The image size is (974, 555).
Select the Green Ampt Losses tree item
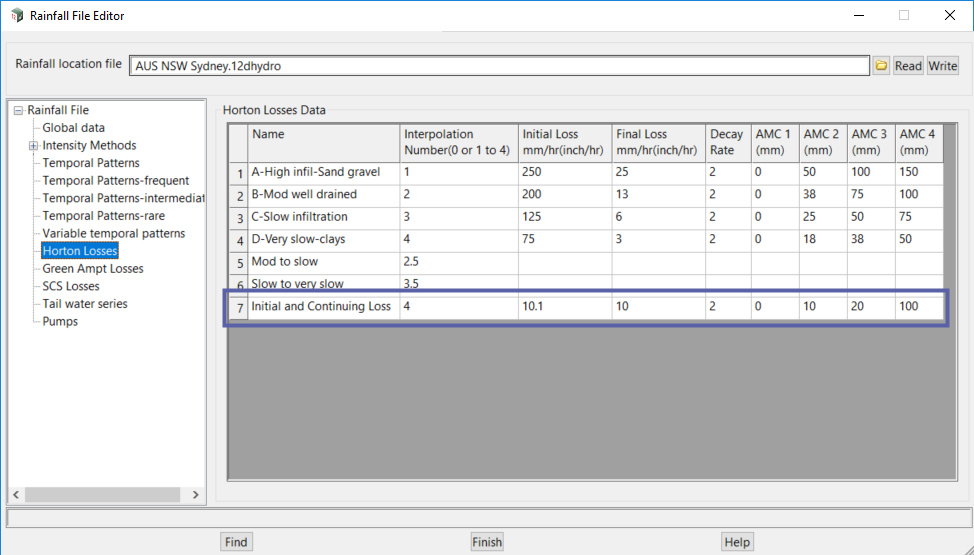92,269
